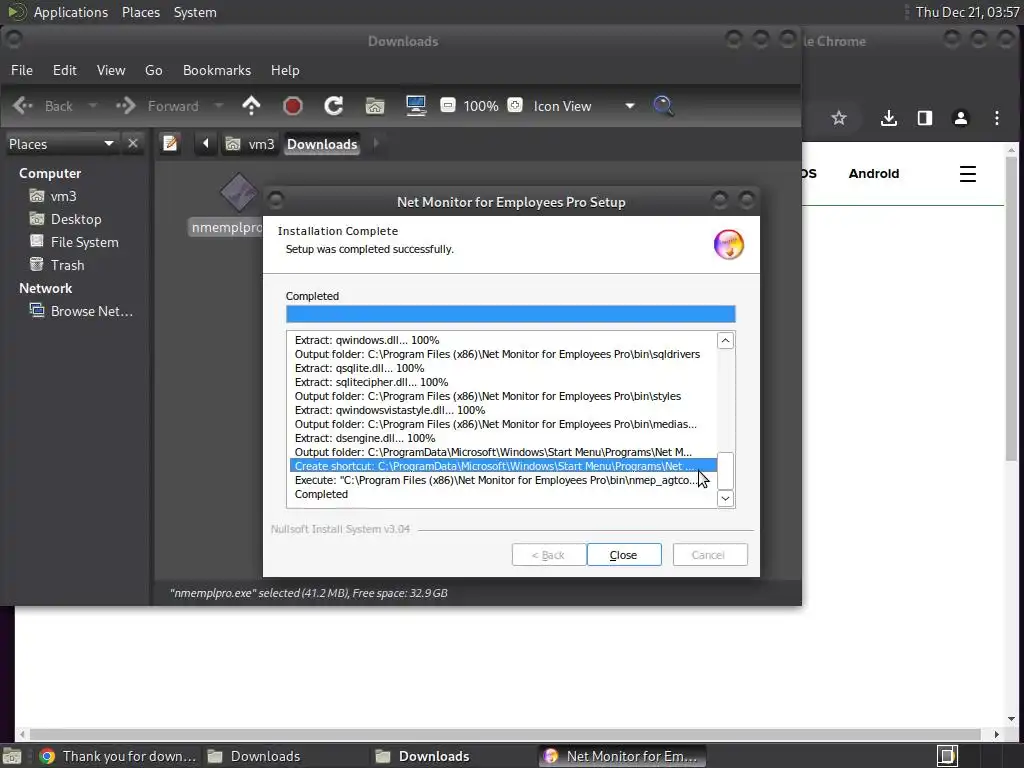Viewport: 1024px width, 768px height.
Task: Select the 'Execute:' nmep_agtco log line
Action: pyautogui.click(x=496, y=480)
